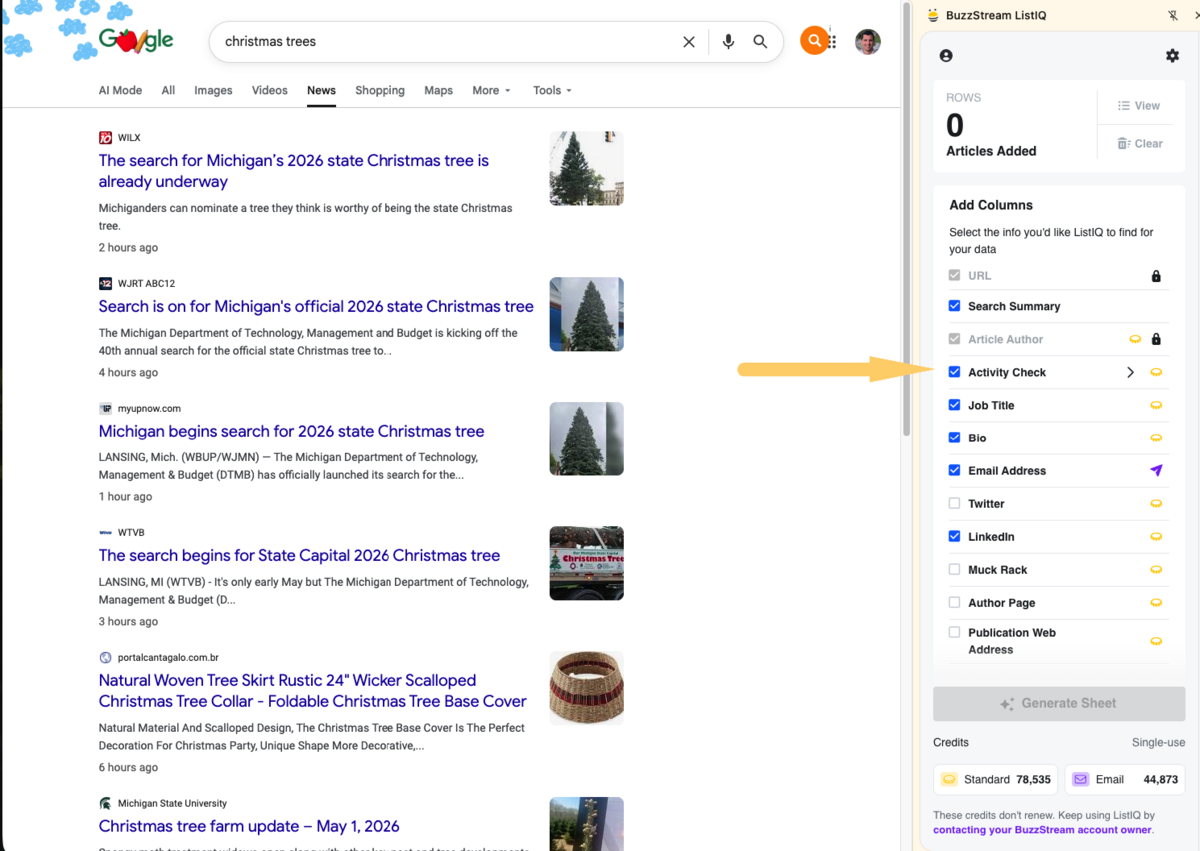Uncheck the Email Address column
Viewport: 1200px width, 851px height.
point(954,470)
